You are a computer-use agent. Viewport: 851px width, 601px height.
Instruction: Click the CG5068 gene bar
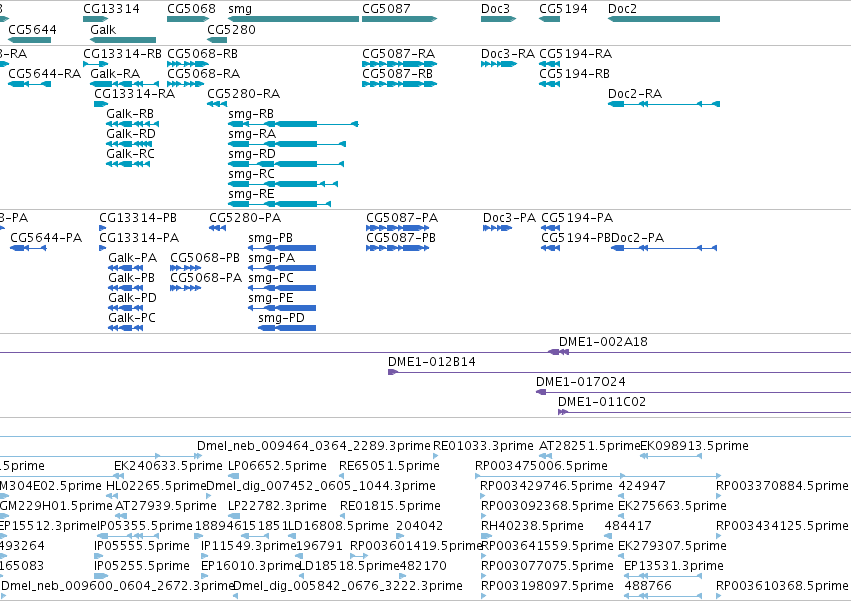[188, 19]
